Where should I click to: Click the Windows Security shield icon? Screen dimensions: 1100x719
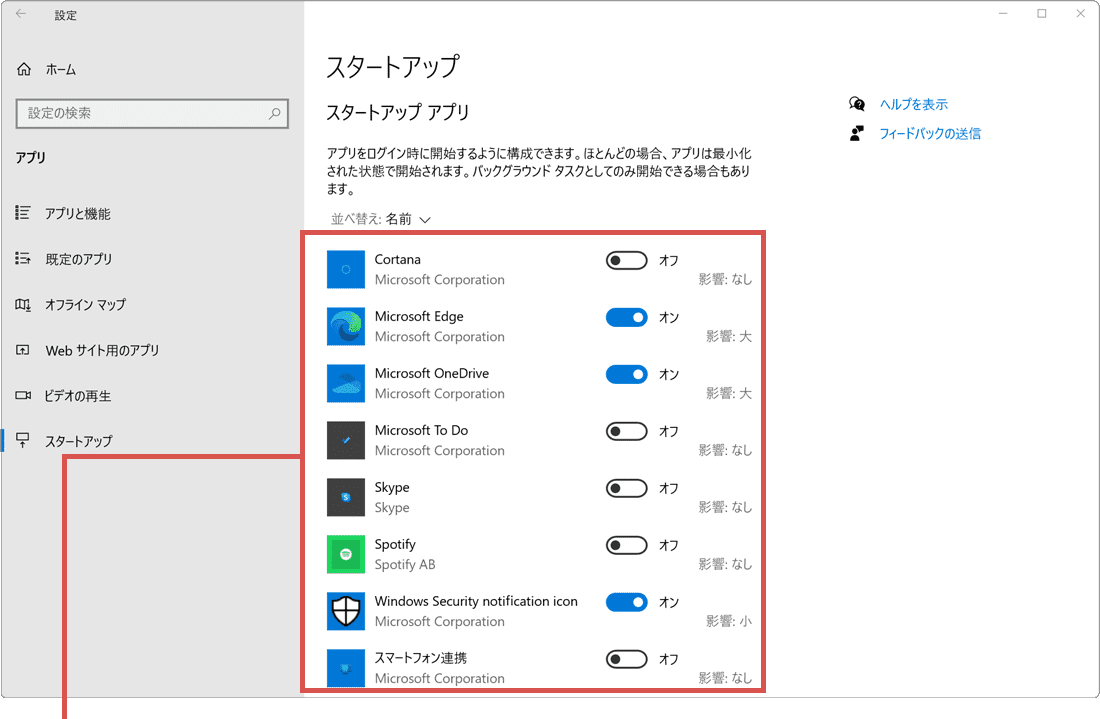click(x=345, y=611)
